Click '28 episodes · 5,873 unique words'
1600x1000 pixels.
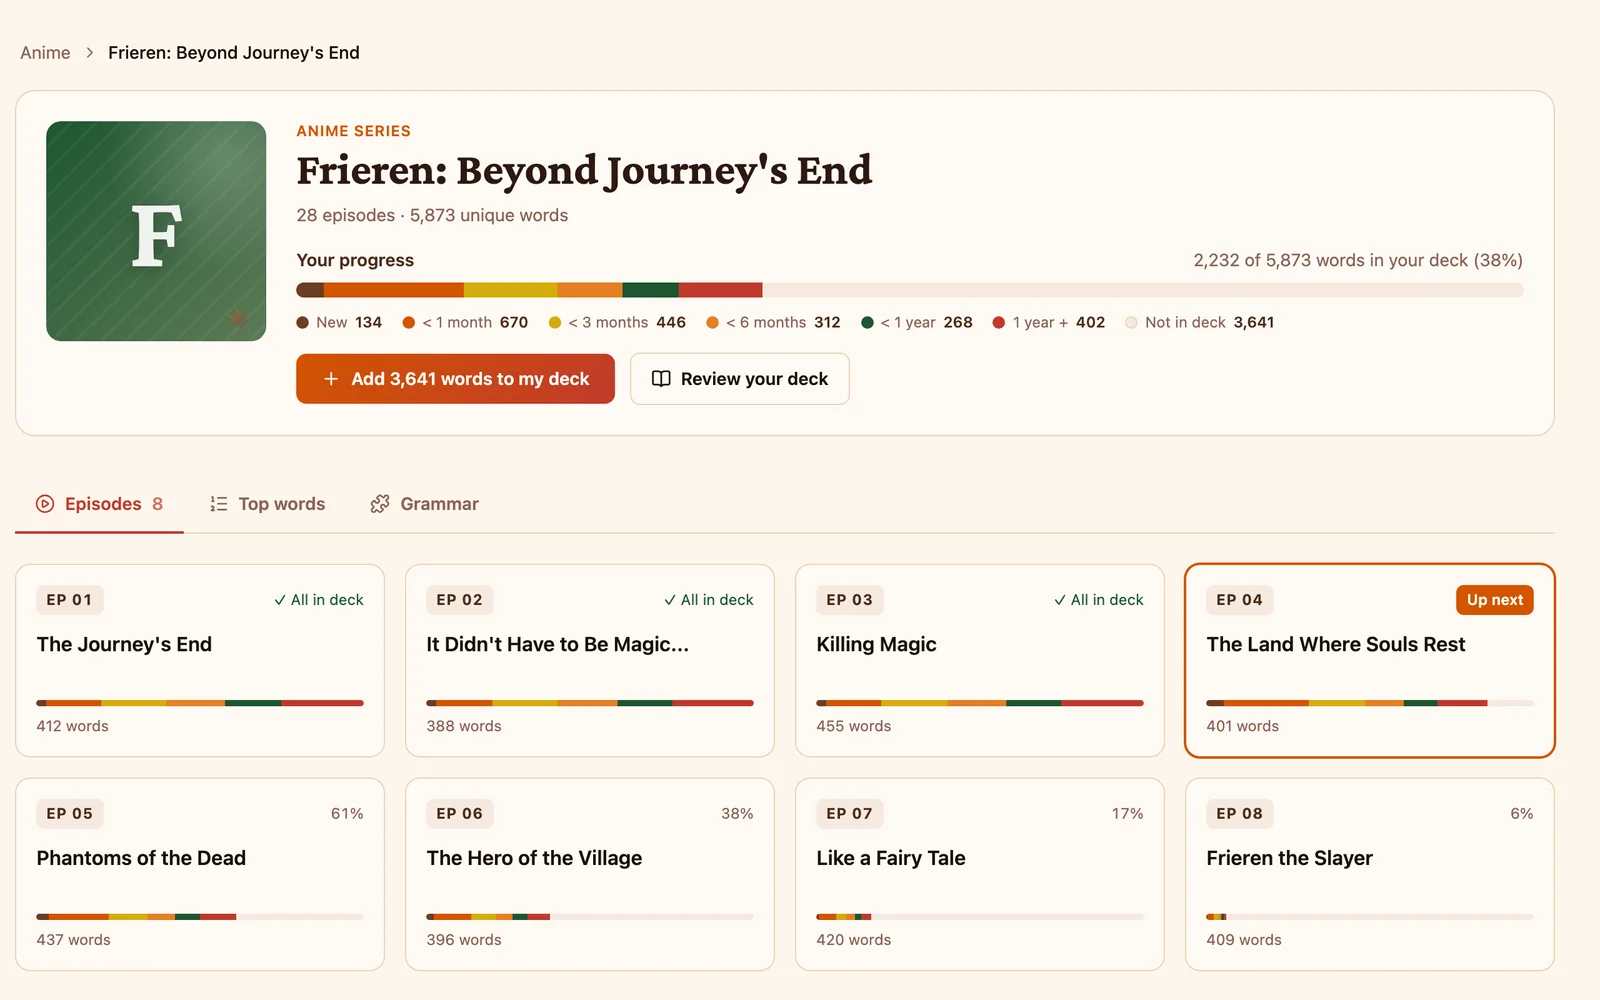pyautogui.click(x=432, y=215)
